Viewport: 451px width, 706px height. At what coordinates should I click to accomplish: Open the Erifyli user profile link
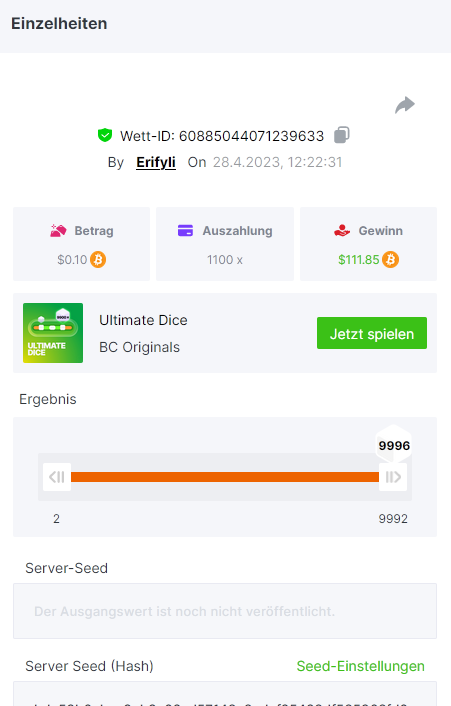coord(156,162)
